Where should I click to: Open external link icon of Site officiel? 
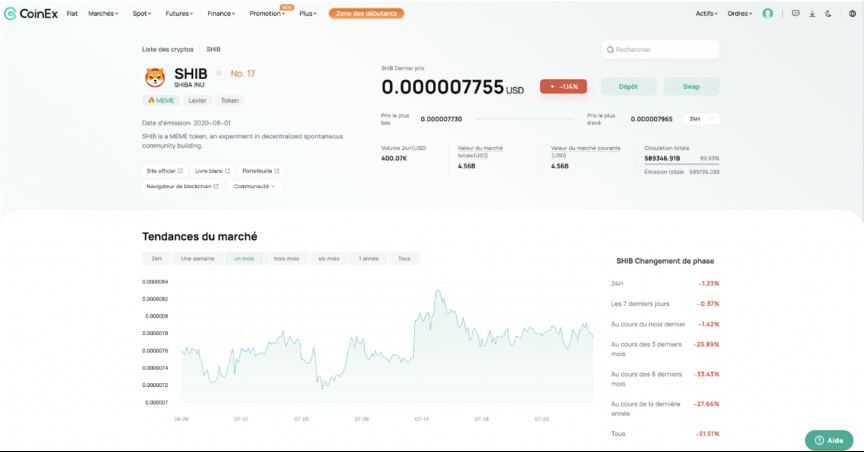click(x=180, y=171)
